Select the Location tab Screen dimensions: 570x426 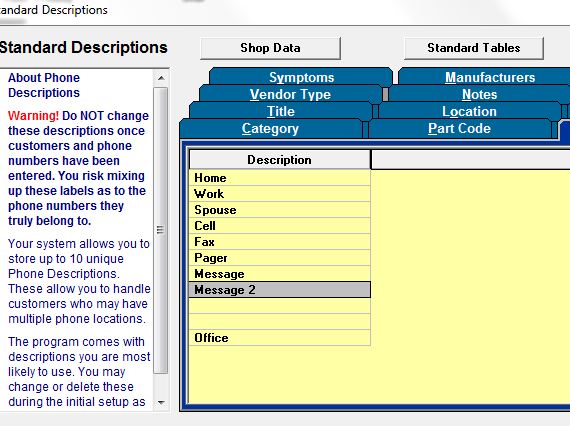469,111
